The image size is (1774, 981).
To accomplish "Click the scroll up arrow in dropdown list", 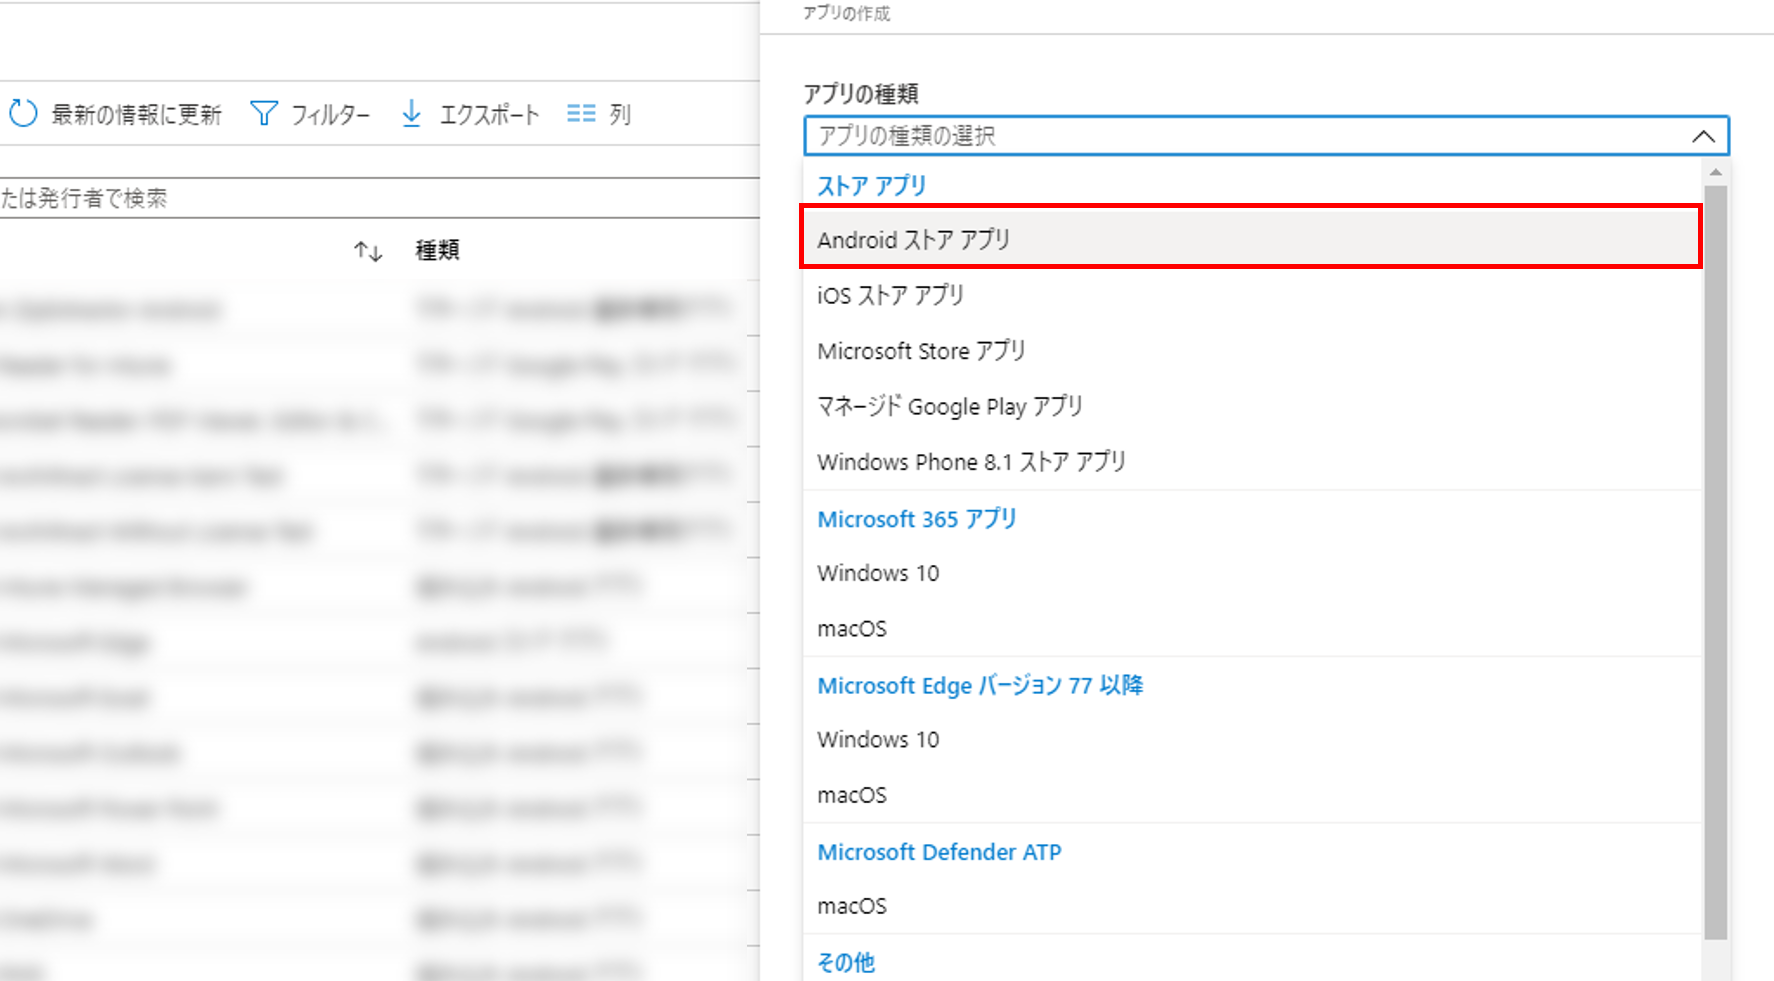I will 1716,173.
